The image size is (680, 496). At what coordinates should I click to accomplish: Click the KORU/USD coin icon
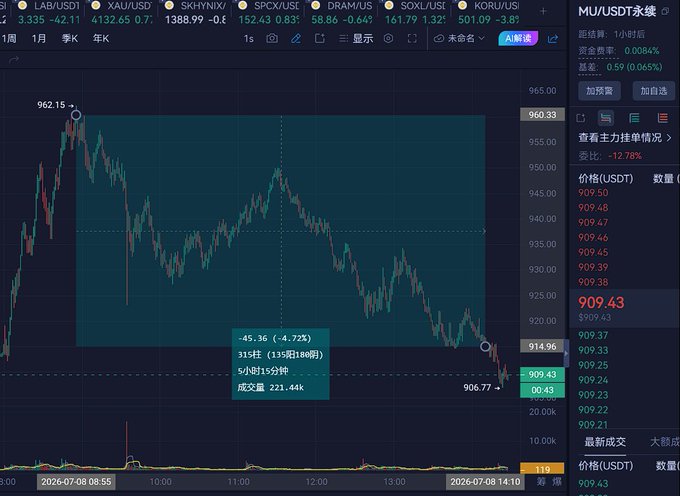tap(463, 6)
